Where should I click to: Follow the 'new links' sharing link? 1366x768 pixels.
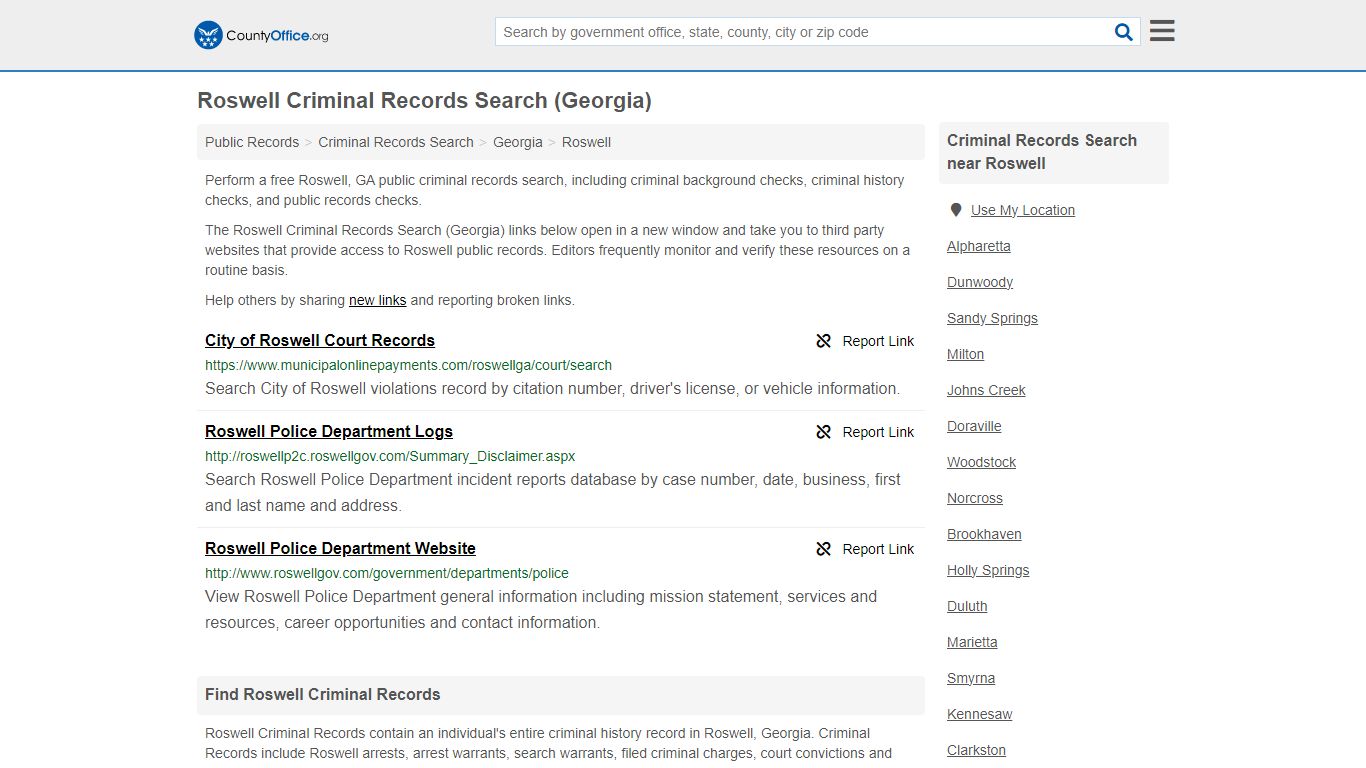click(377, 300)
